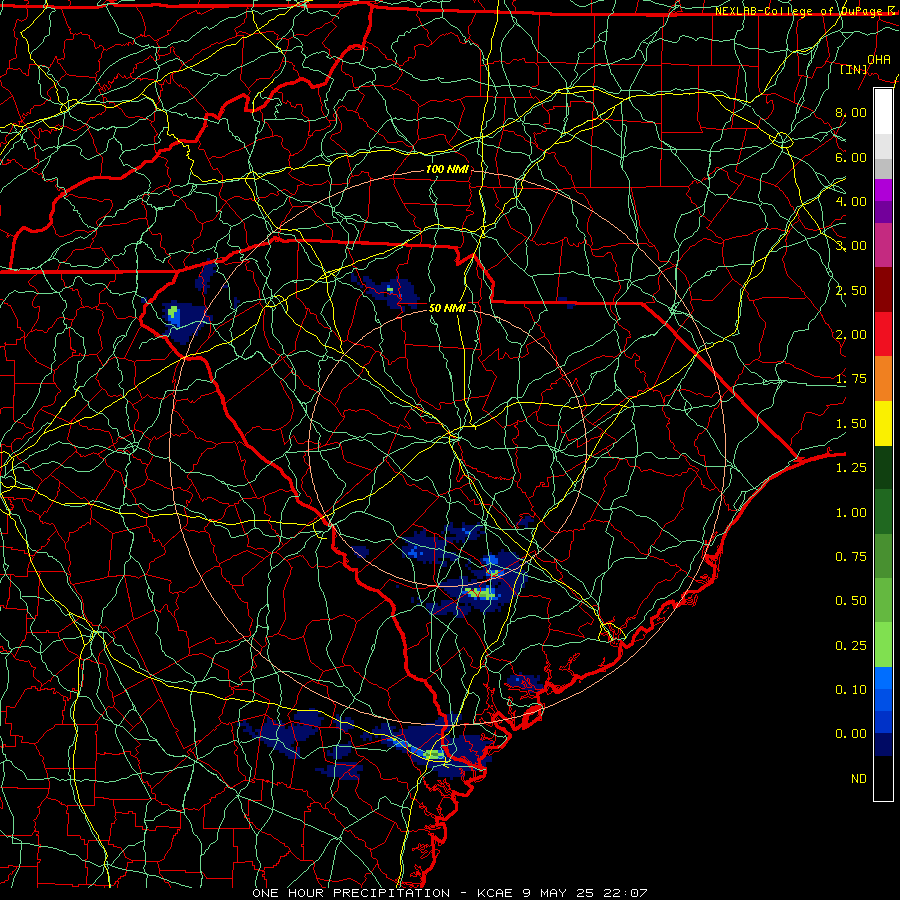The width and height of the screenshot is (900, 900).
Task: Click the 0.75 legend value
Action: [851, 557]
